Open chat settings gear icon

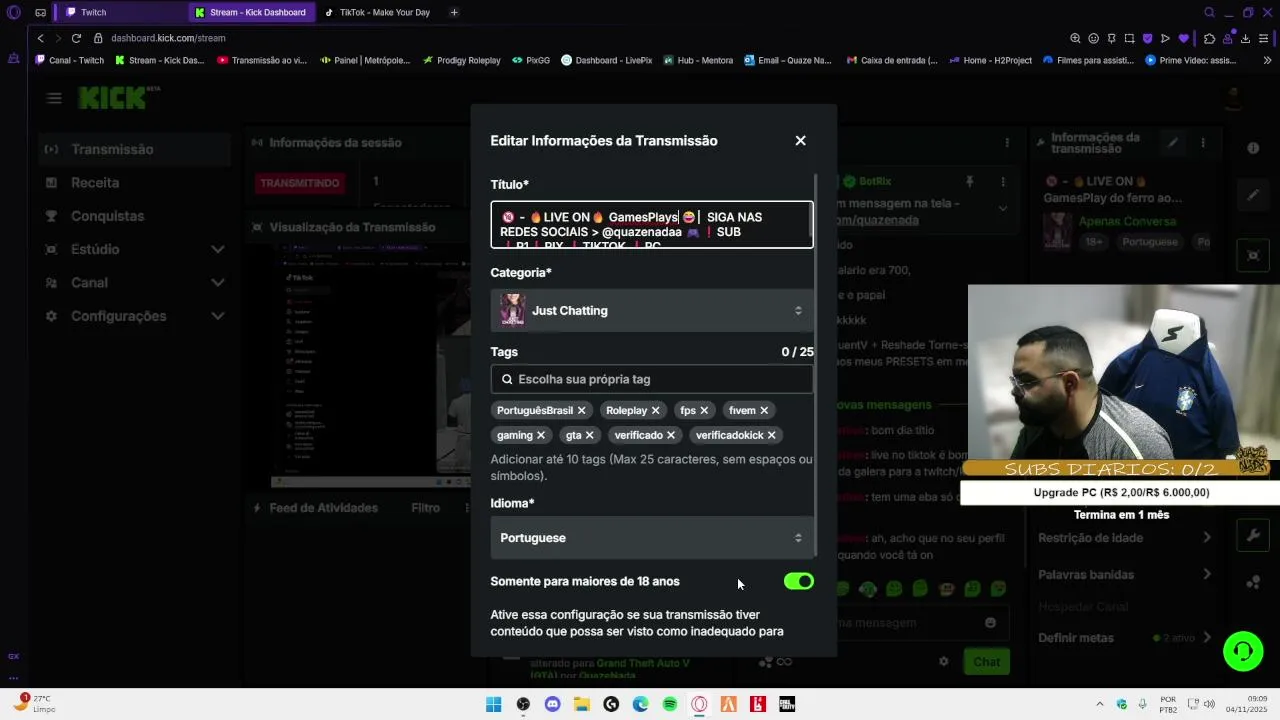tap(943, 662)
